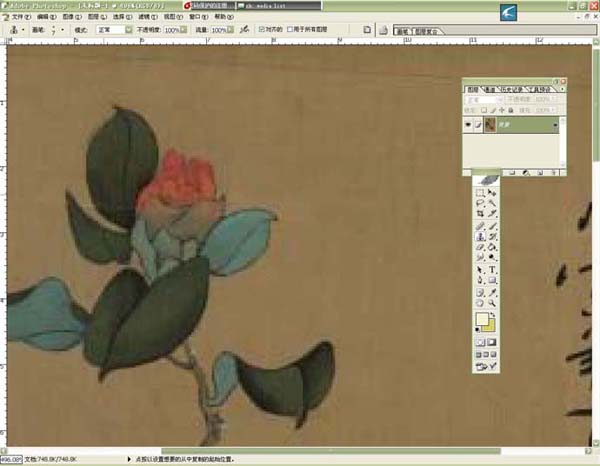Switch to Standard edit mode

pyautogui.click(x=480, y=342)
